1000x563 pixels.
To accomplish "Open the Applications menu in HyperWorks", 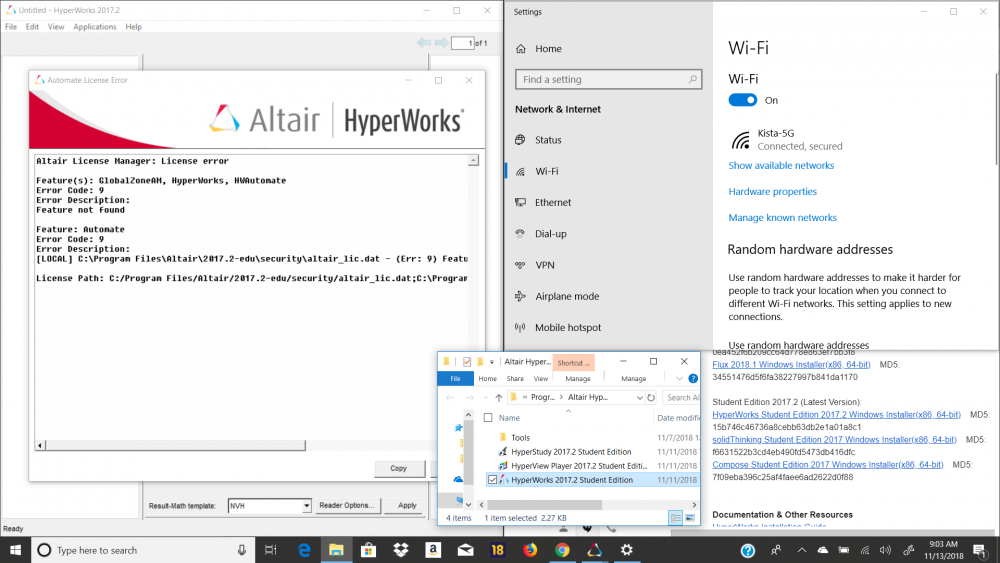I will (x=94, y=27).
